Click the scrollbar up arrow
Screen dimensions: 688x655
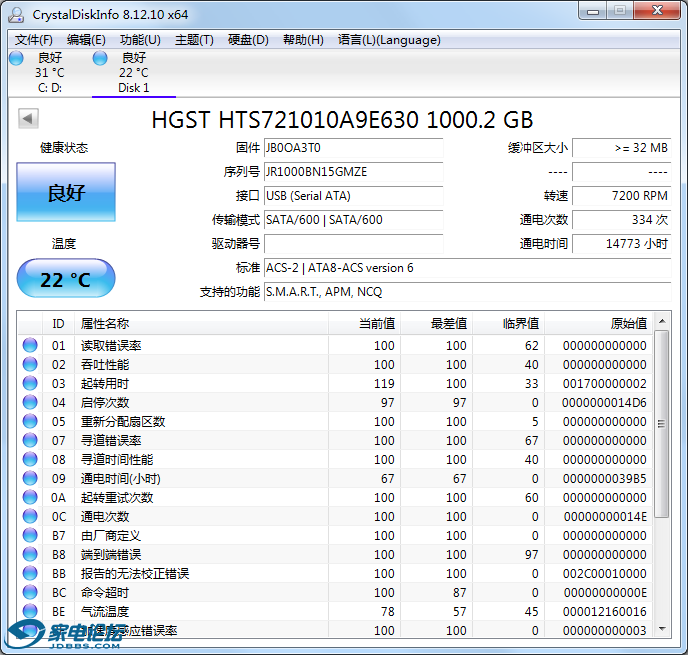click(x=662, y=321)
